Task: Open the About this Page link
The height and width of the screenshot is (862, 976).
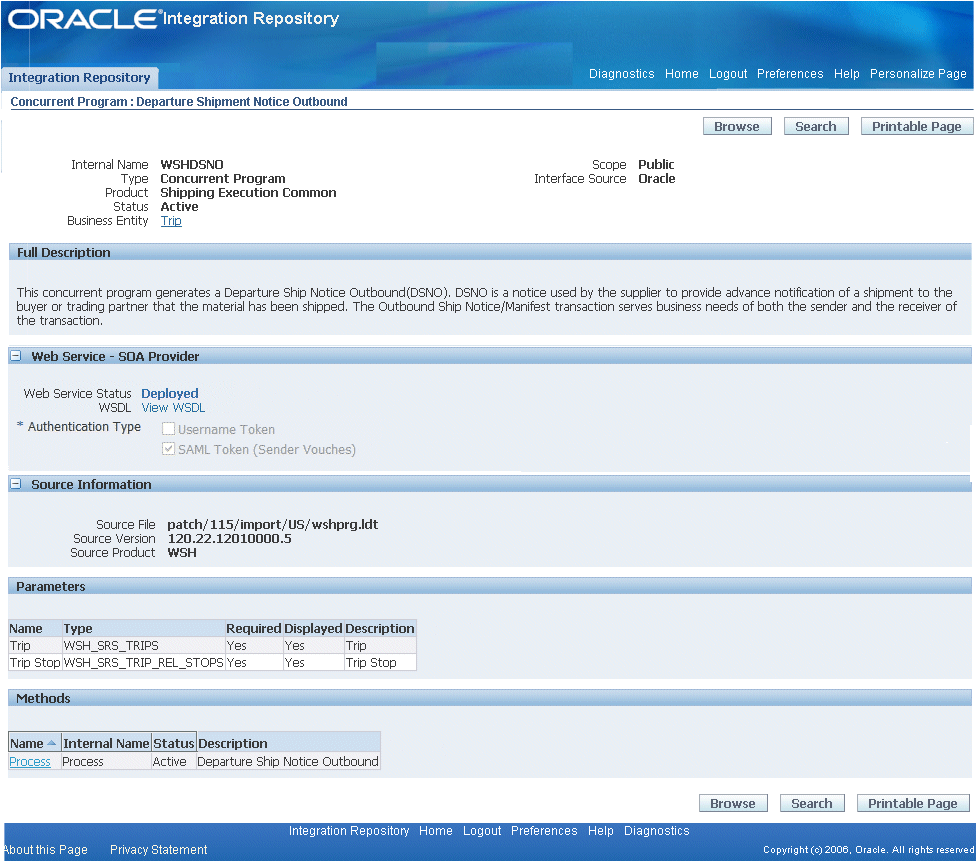Action: (45, 850)
